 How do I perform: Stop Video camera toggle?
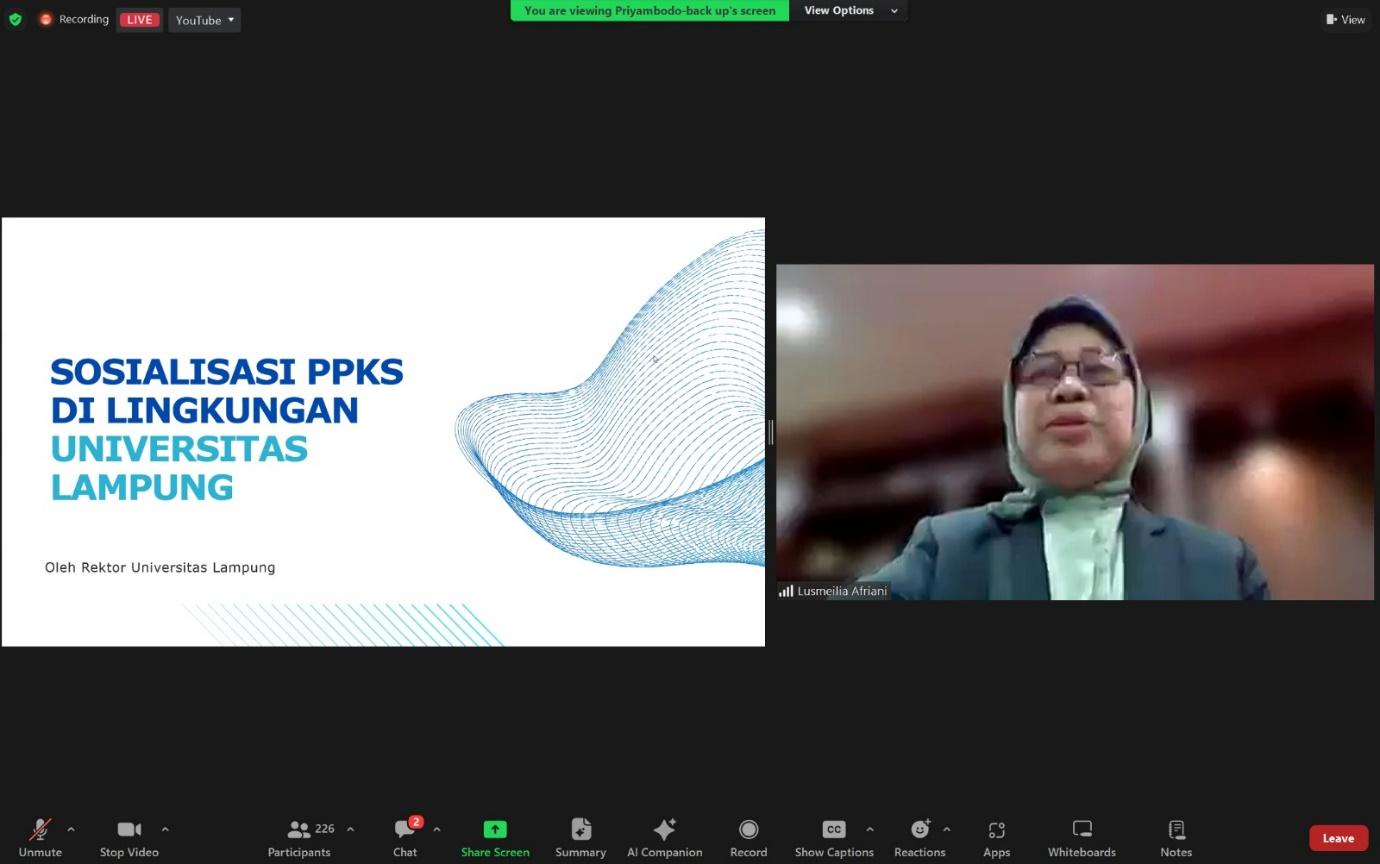click(x=129, y=837)
